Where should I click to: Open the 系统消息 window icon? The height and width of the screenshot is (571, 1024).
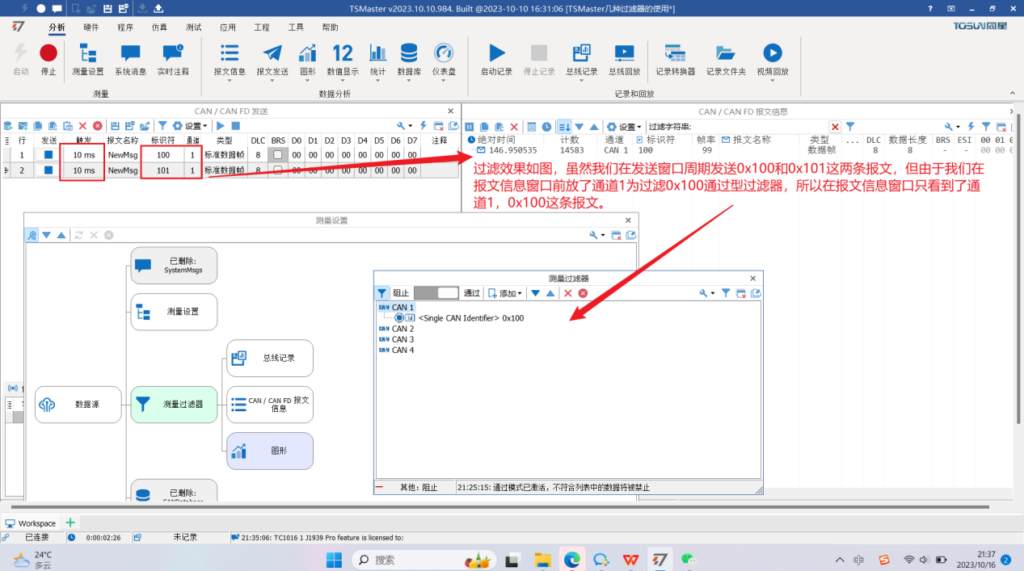click(x=130, y=56)
